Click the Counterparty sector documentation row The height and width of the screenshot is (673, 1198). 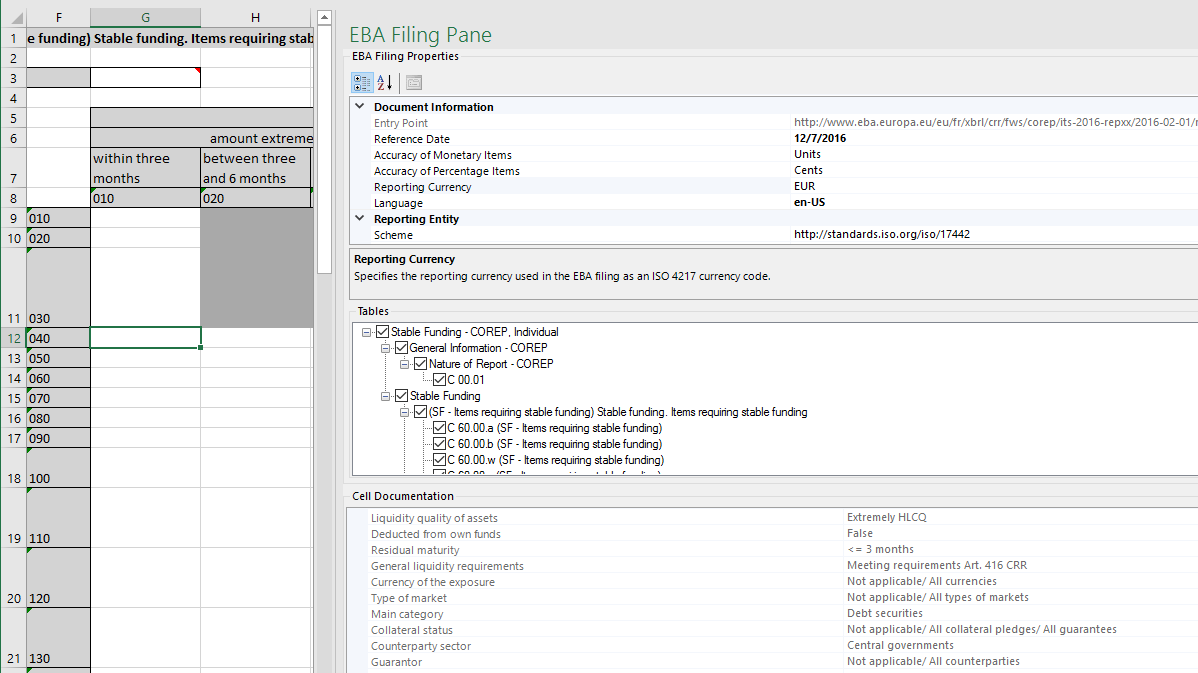[x=772, y=646]
